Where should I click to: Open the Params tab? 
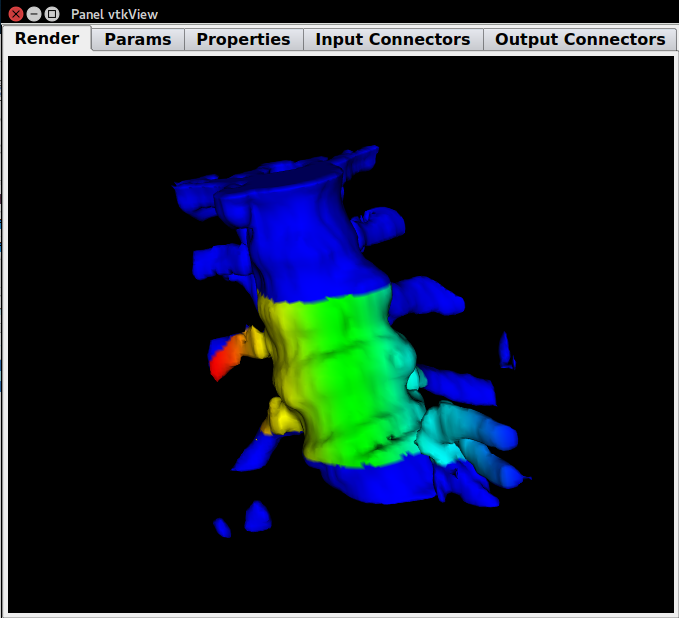point(138,39)
